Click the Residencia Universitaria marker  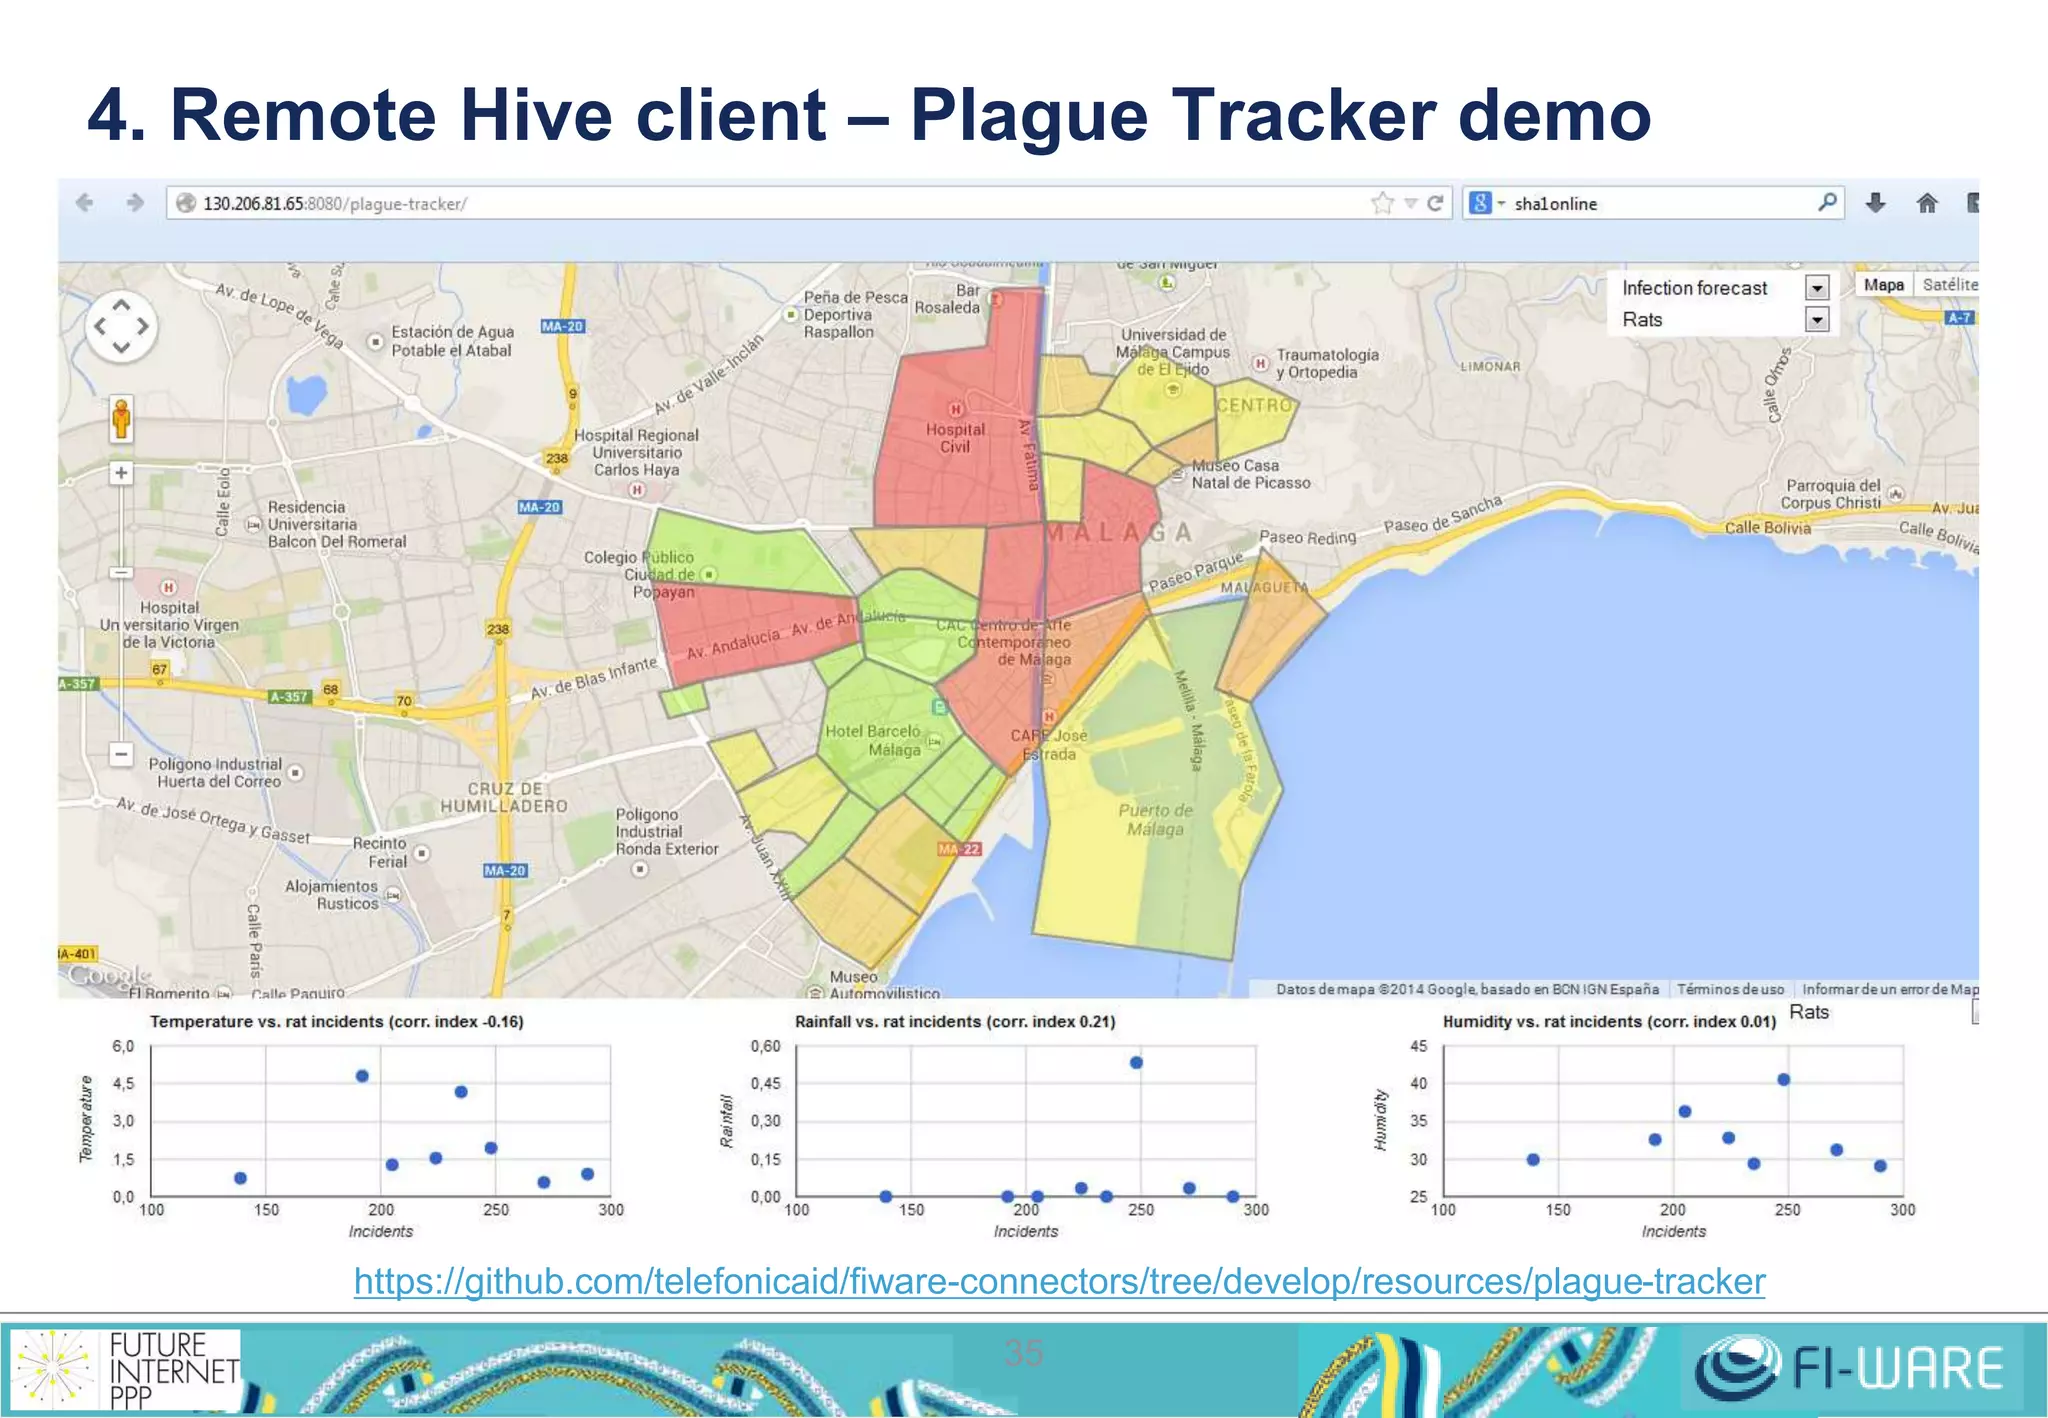[x=254, y=525]
